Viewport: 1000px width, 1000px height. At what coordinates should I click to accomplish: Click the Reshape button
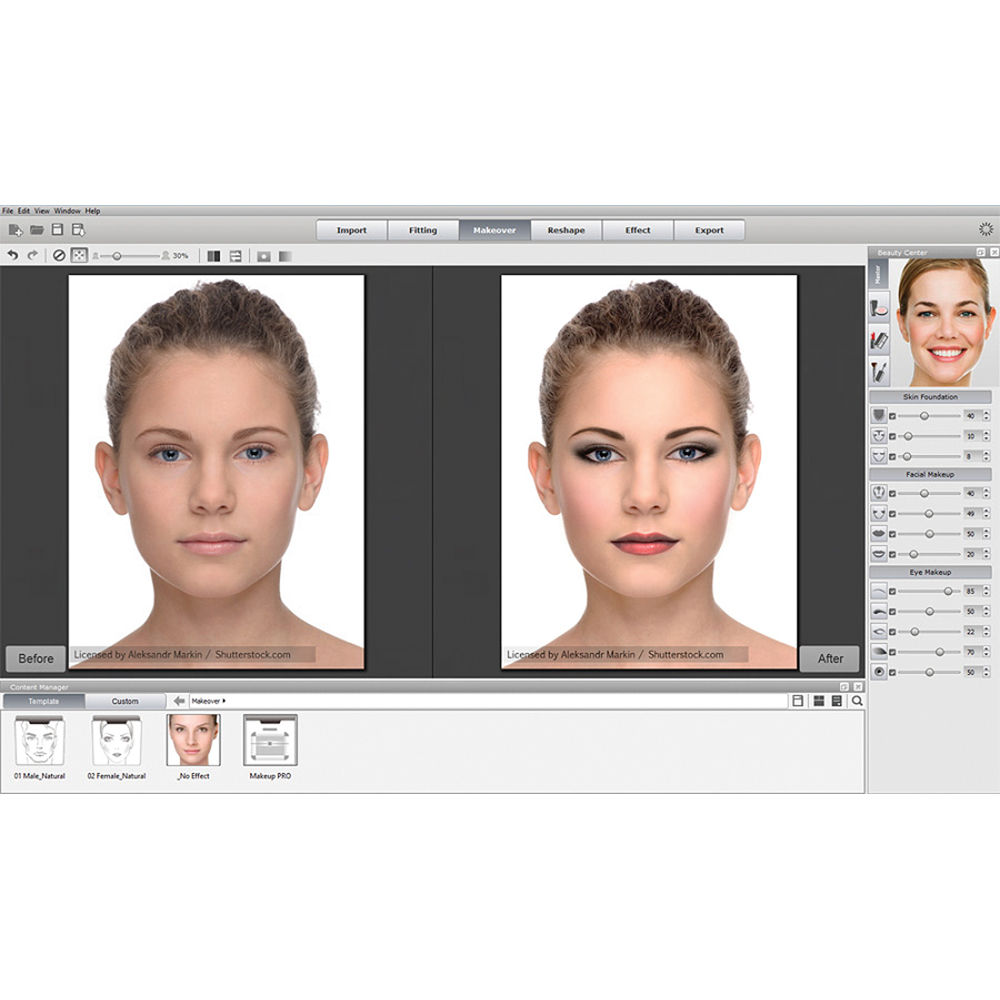pos(566,229)
